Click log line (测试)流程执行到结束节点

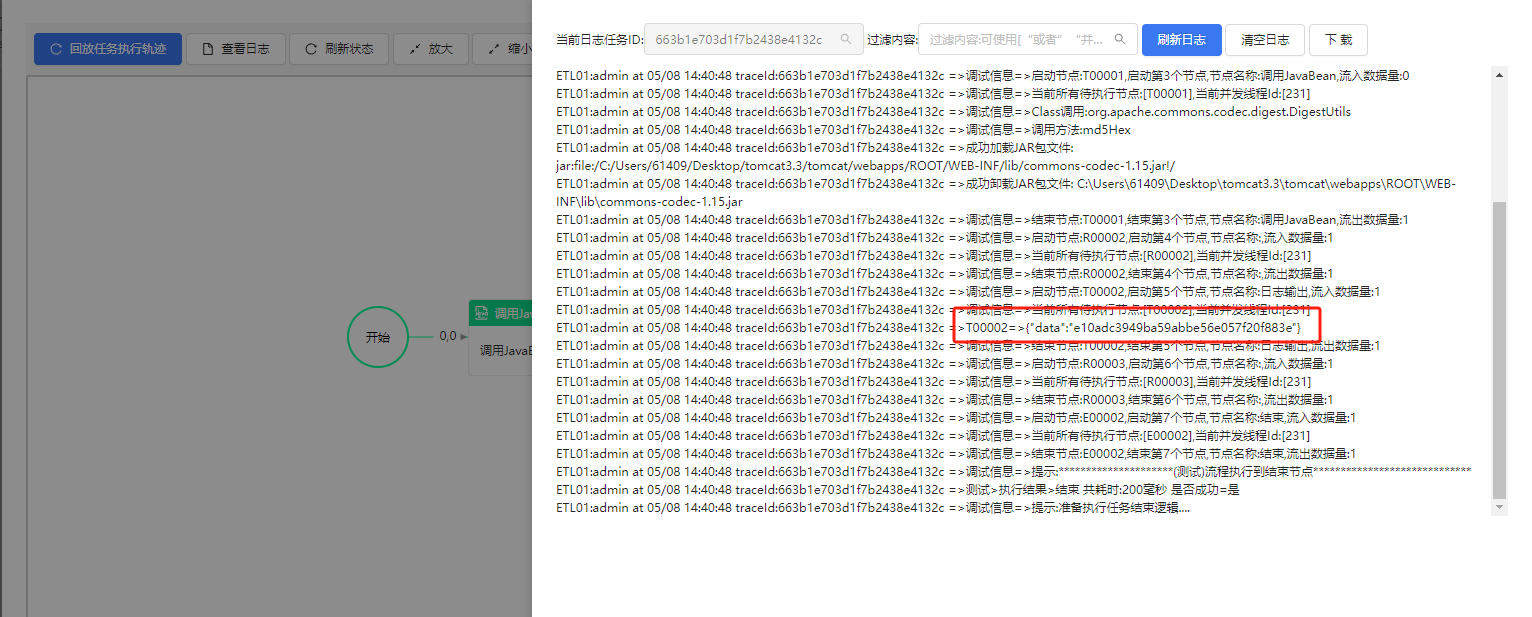pyautogui.click(x=1014, y=471)
